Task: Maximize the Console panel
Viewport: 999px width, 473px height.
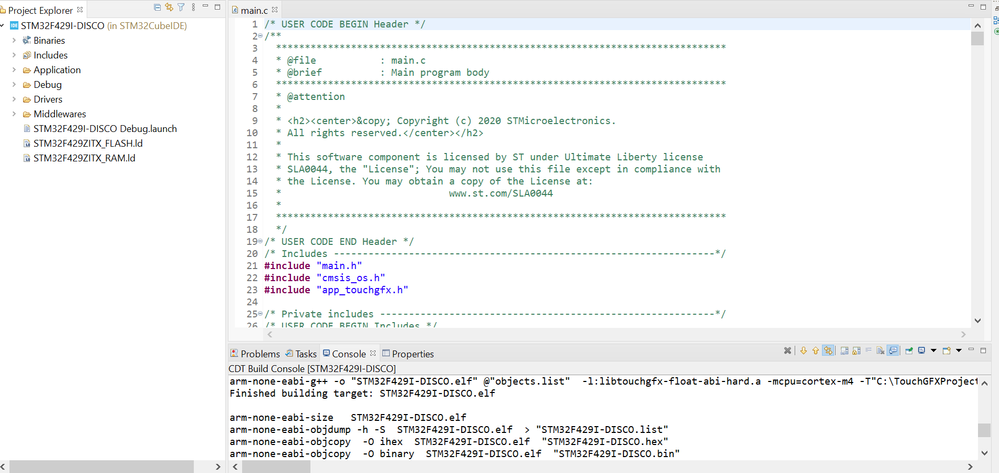Action: pyautogui.click(x=983, y=351)
